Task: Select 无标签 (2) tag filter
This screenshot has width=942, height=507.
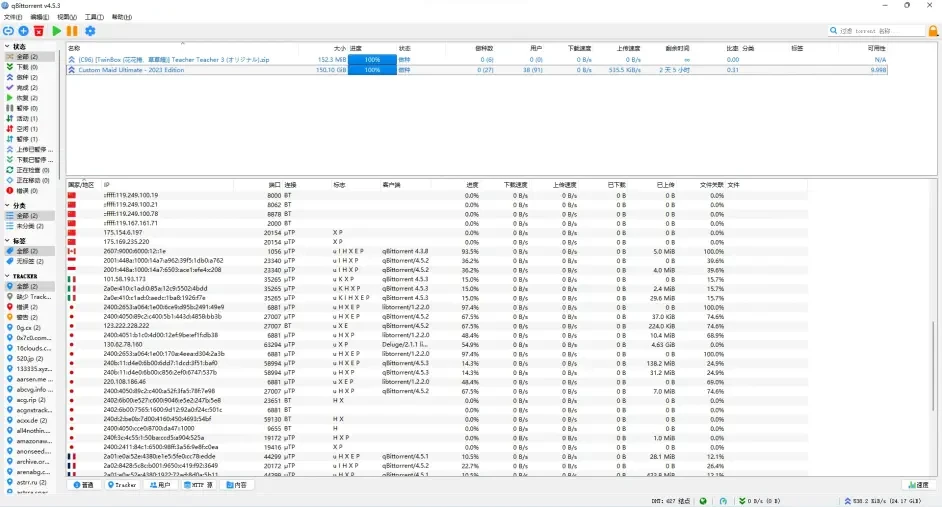Action: [29, 261]
